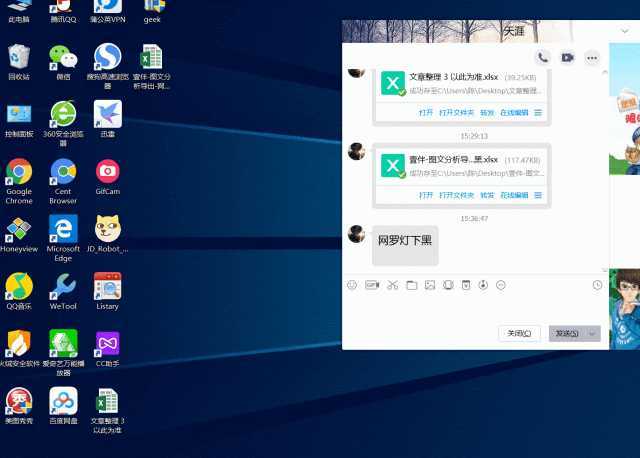This screenshot has height=458, width=640.
Task: Click the scissors screenshot tool
Action: point(392,285)
